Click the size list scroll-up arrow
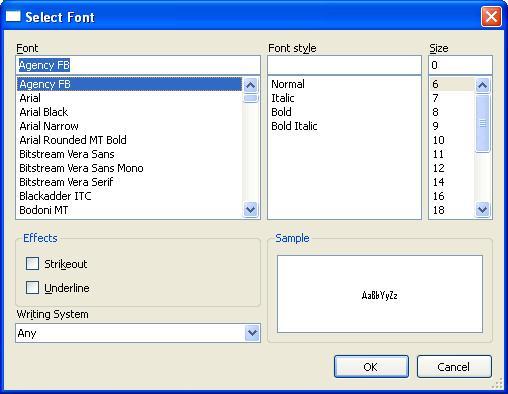 tap(482, 85)
